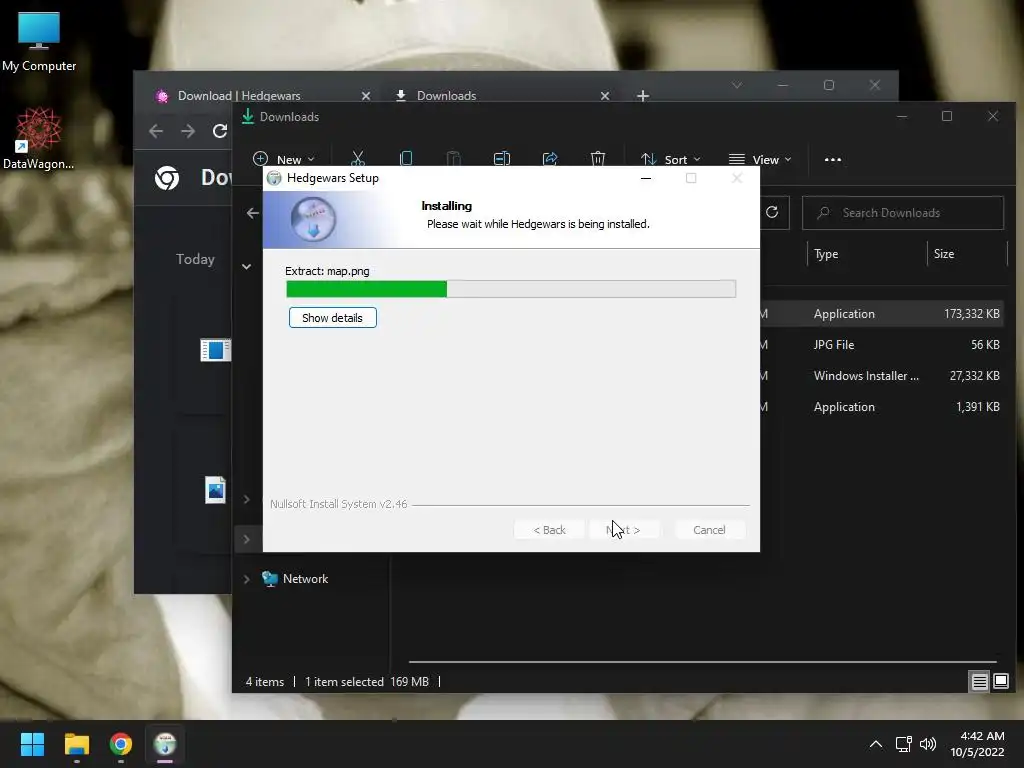
Task: Open the View dropdown in Explorer
Action: click(x=760, y=159)
